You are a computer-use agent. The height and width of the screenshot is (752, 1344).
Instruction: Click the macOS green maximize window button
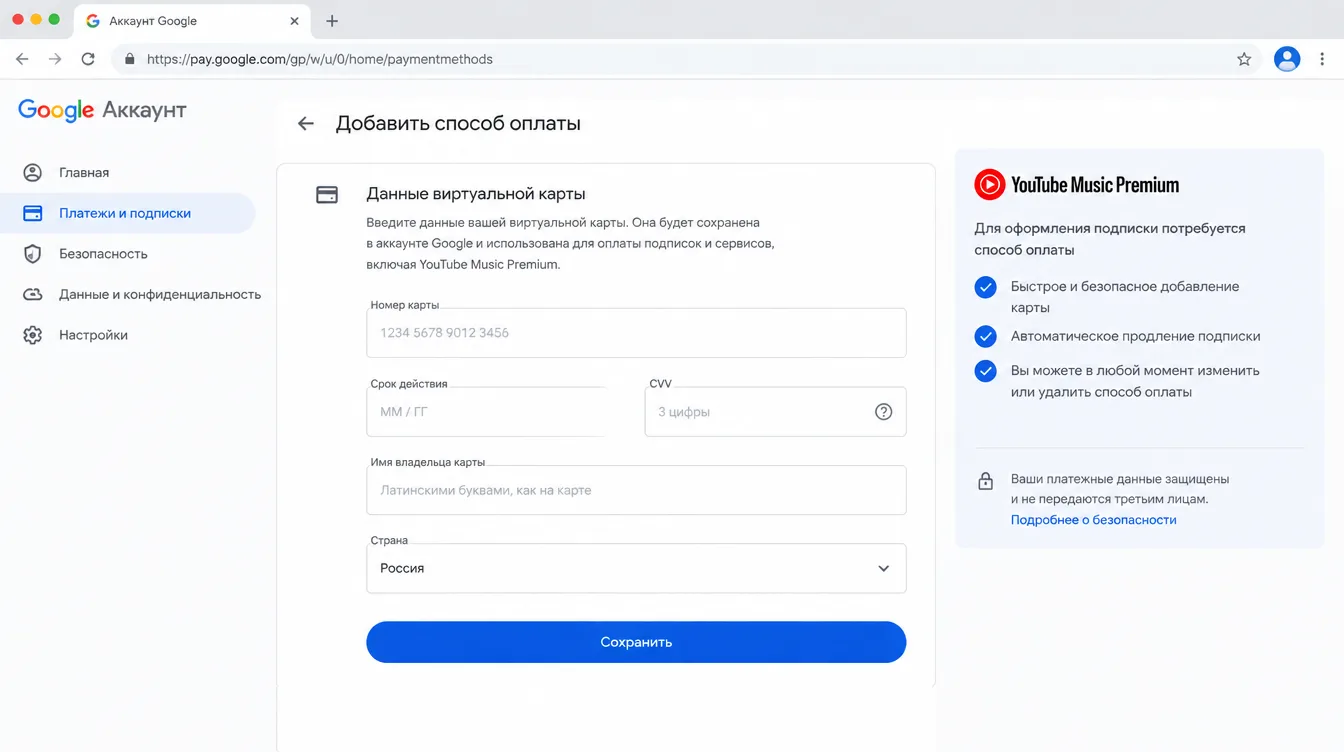tap(54, 20)
